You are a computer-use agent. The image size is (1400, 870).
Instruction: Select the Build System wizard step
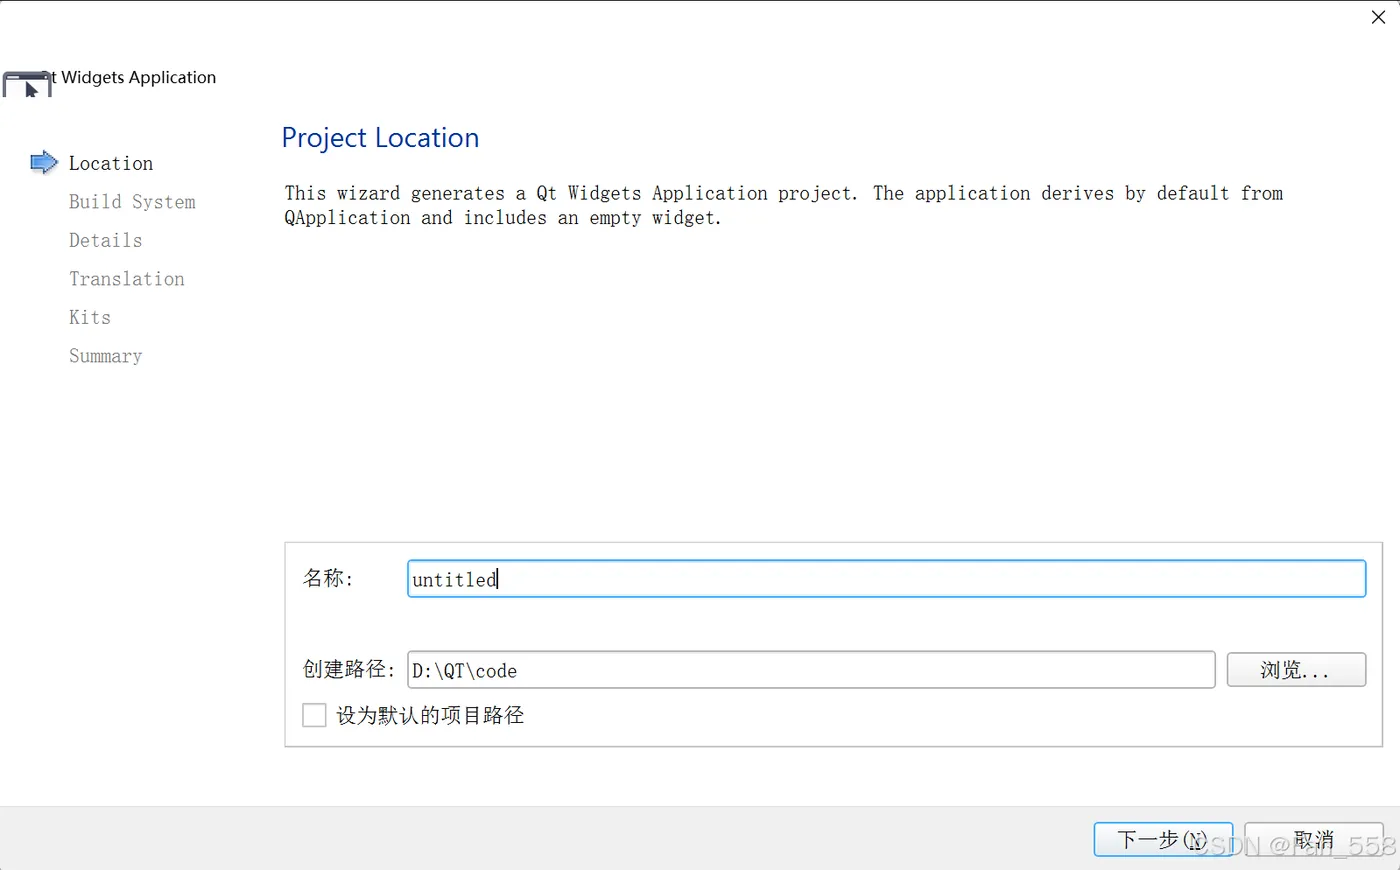[x=132, y=202]
